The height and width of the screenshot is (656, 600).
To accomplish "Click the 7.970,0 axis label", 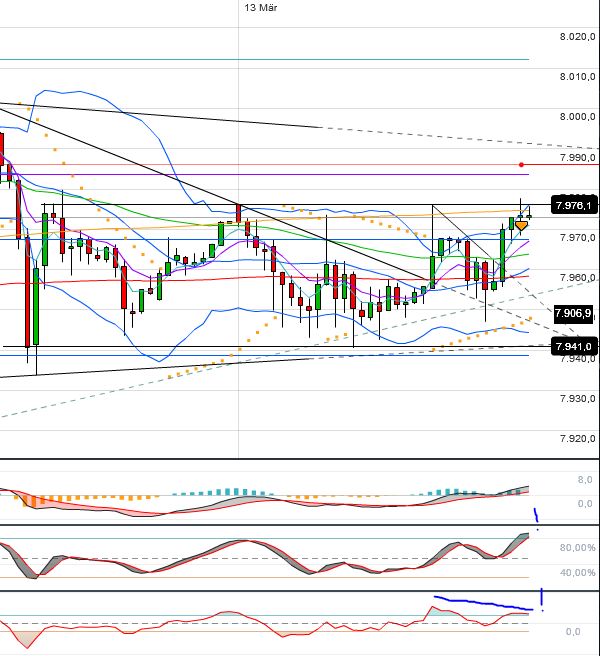I will pyautogui.click(x=577, y=238).
